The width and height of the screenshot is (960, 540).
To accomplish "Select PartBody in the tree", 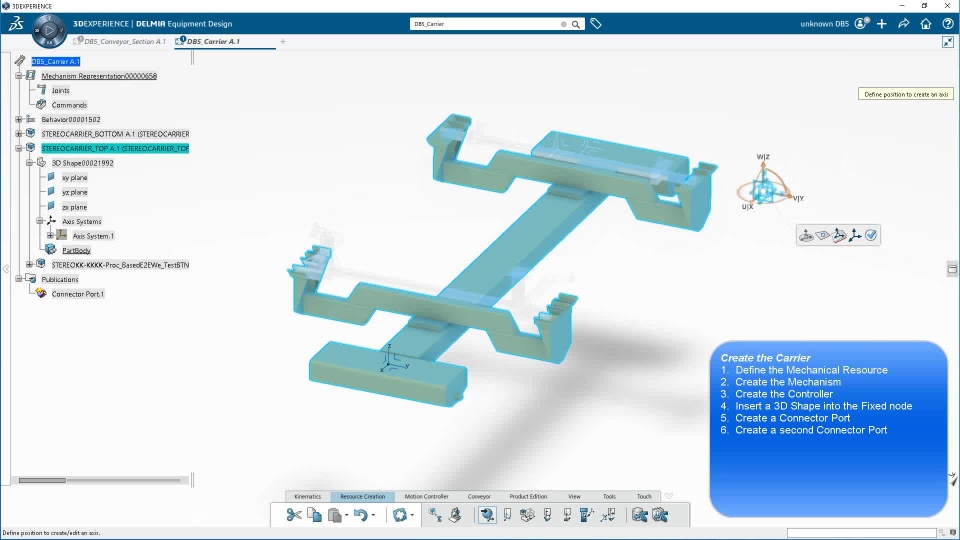I will (76, 250).
